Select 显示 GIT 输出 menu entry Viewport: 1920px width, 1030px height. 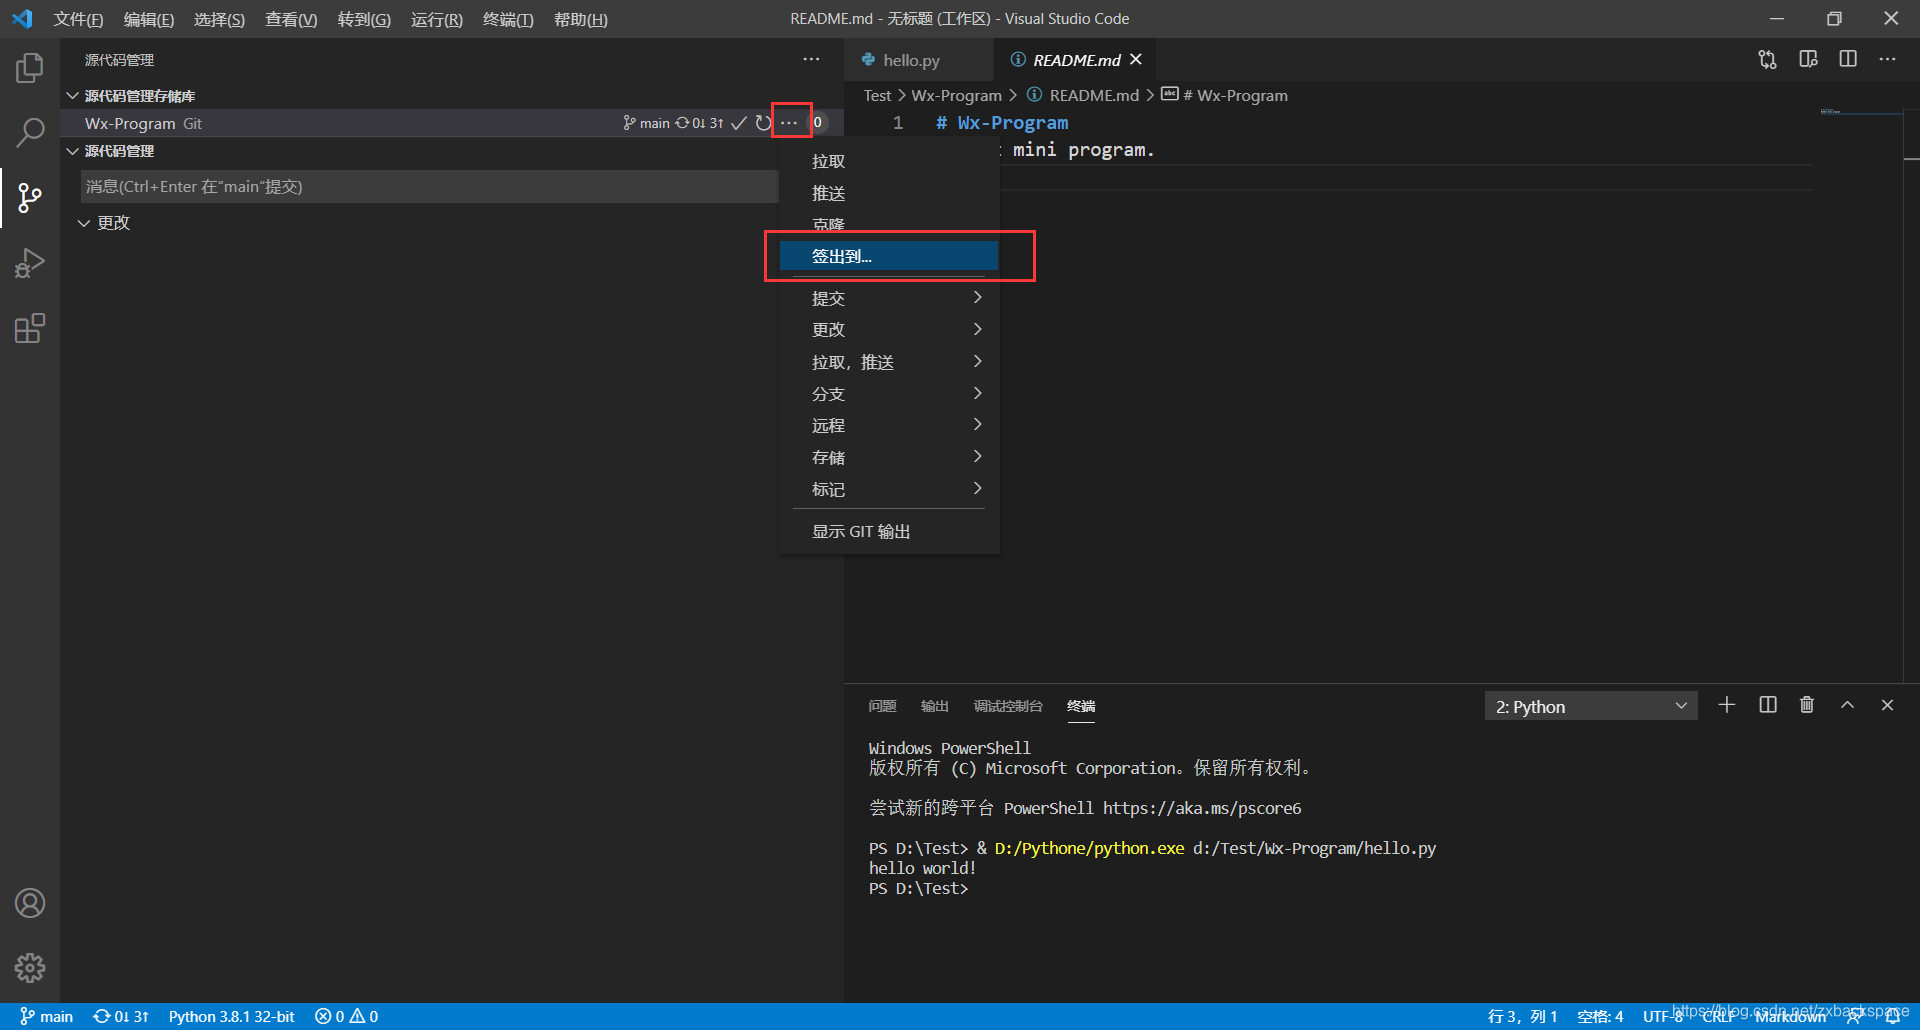889,531
